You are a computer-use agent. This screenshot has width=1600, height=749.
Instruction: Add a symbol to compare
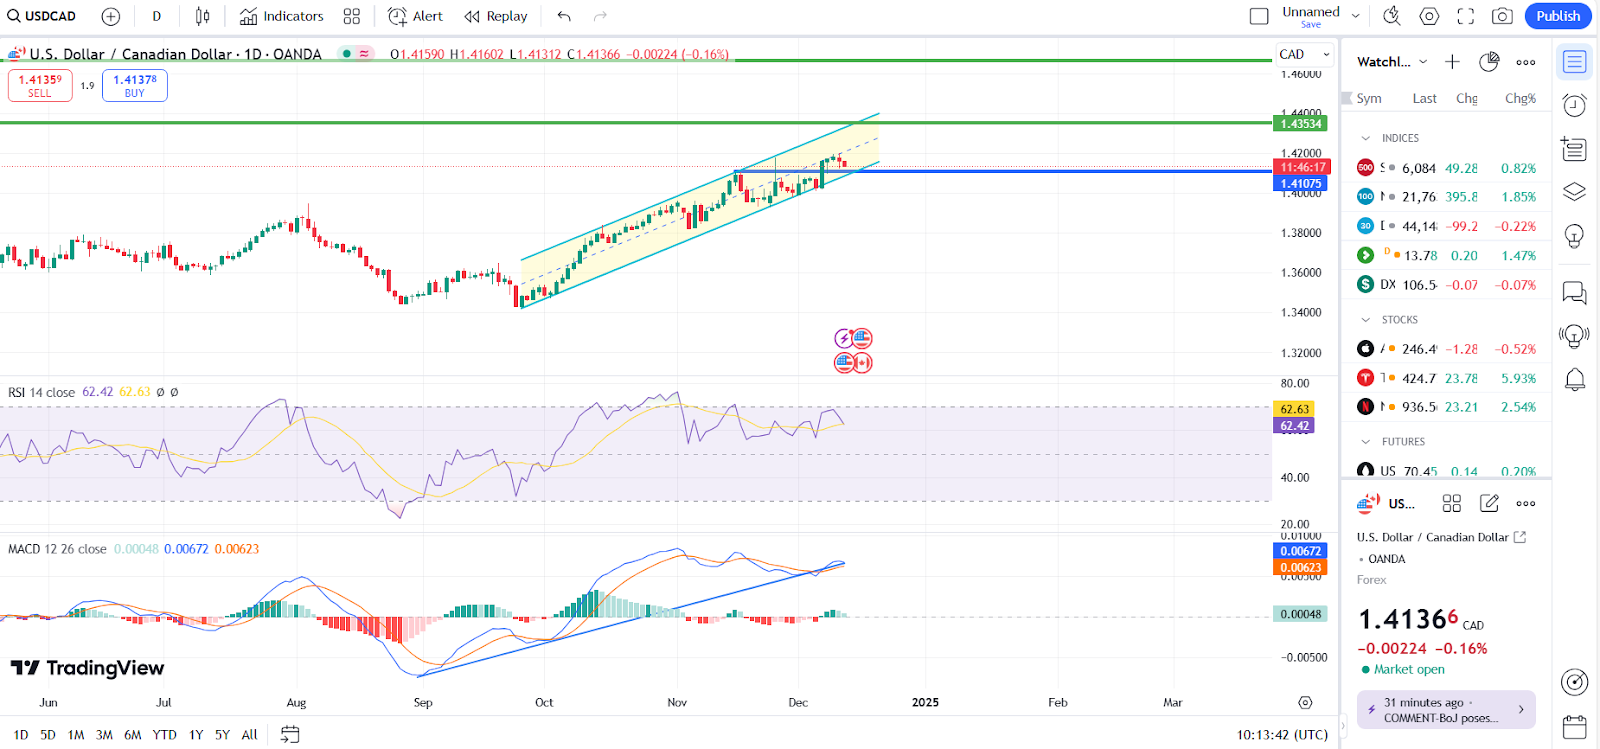tap(111, 16)
